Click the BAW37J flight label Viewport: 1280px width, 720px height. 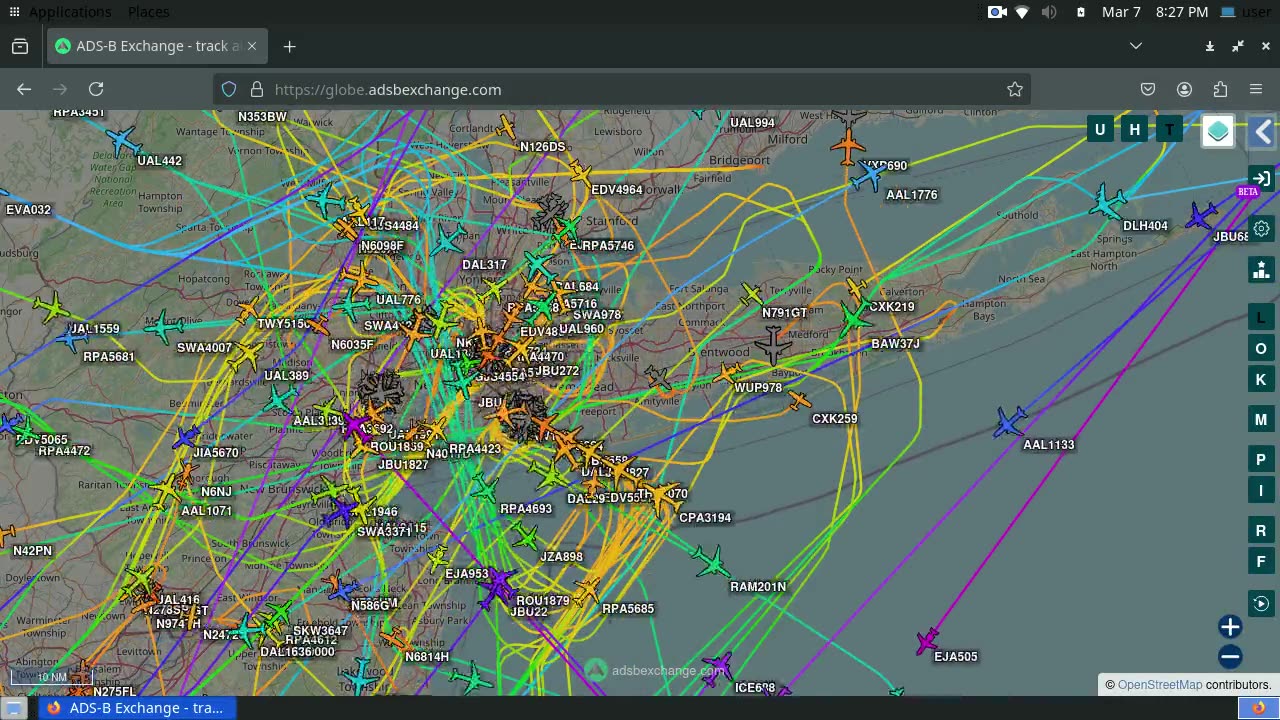[895, 343]
